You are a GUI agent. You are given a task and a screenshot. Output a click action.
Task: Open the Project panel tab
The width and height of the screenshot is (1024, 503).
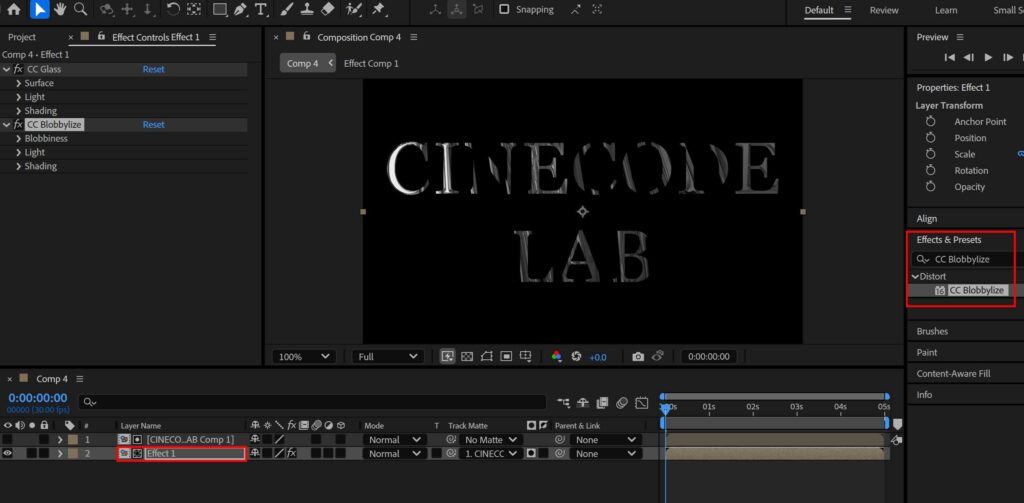[22, 37]
